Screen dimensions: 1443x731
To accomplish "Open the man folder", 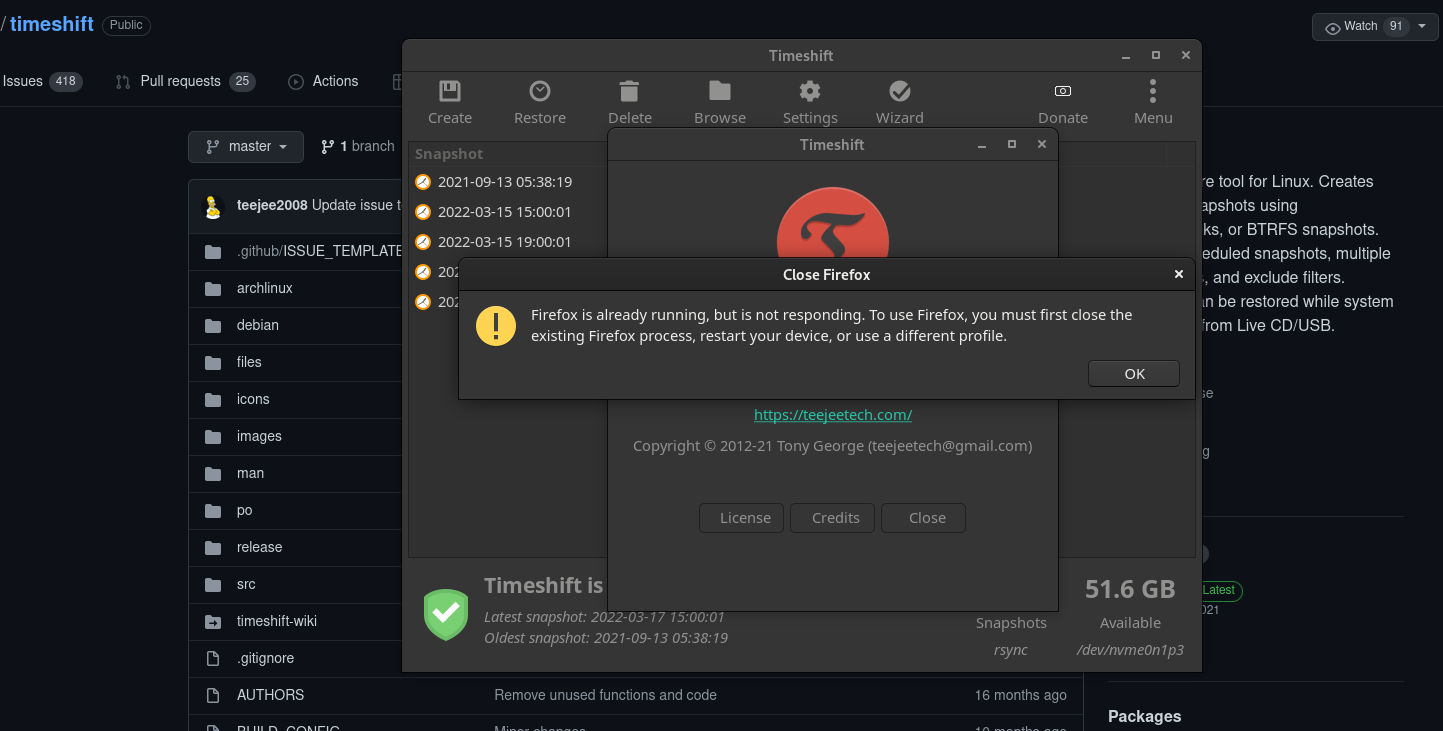I will point(250,473).
